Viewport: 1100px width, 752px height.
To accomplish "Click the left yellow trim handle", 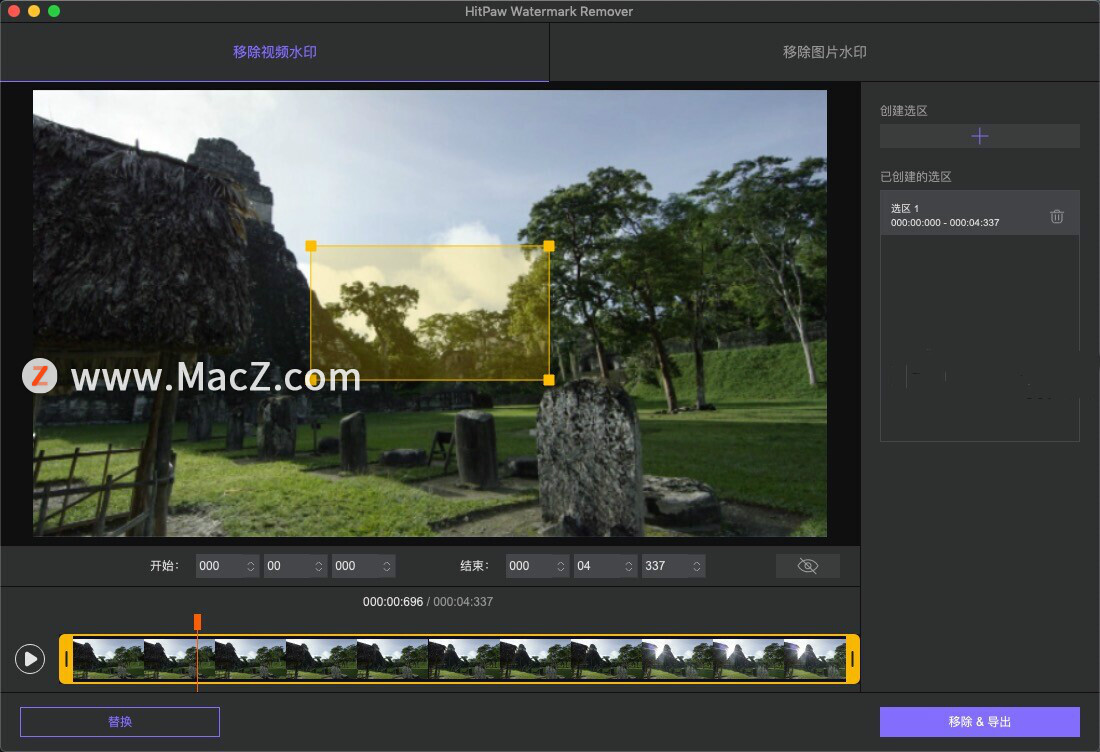I will (66, 659).
